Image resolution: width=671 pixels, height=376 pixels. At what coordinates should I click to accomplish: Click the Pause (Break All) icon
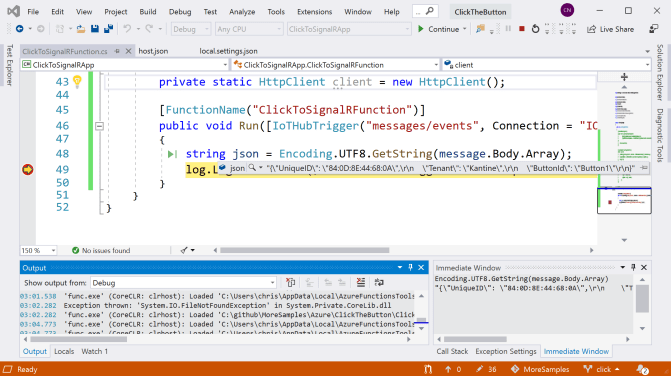[x=508, y=29]
